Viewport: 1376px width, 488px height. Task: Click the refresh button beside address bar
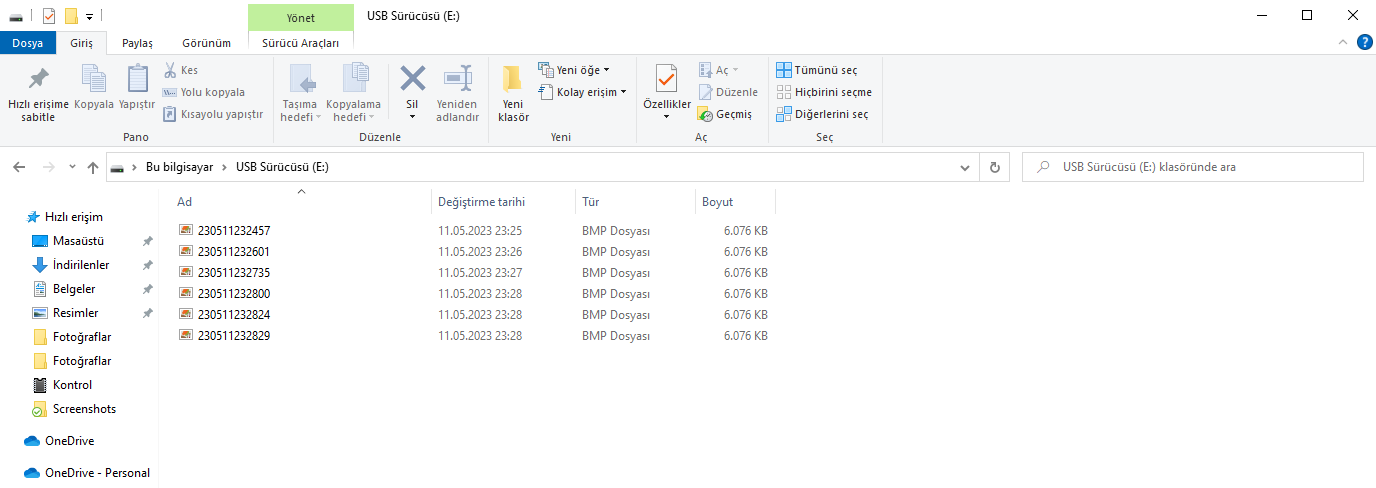994,167
